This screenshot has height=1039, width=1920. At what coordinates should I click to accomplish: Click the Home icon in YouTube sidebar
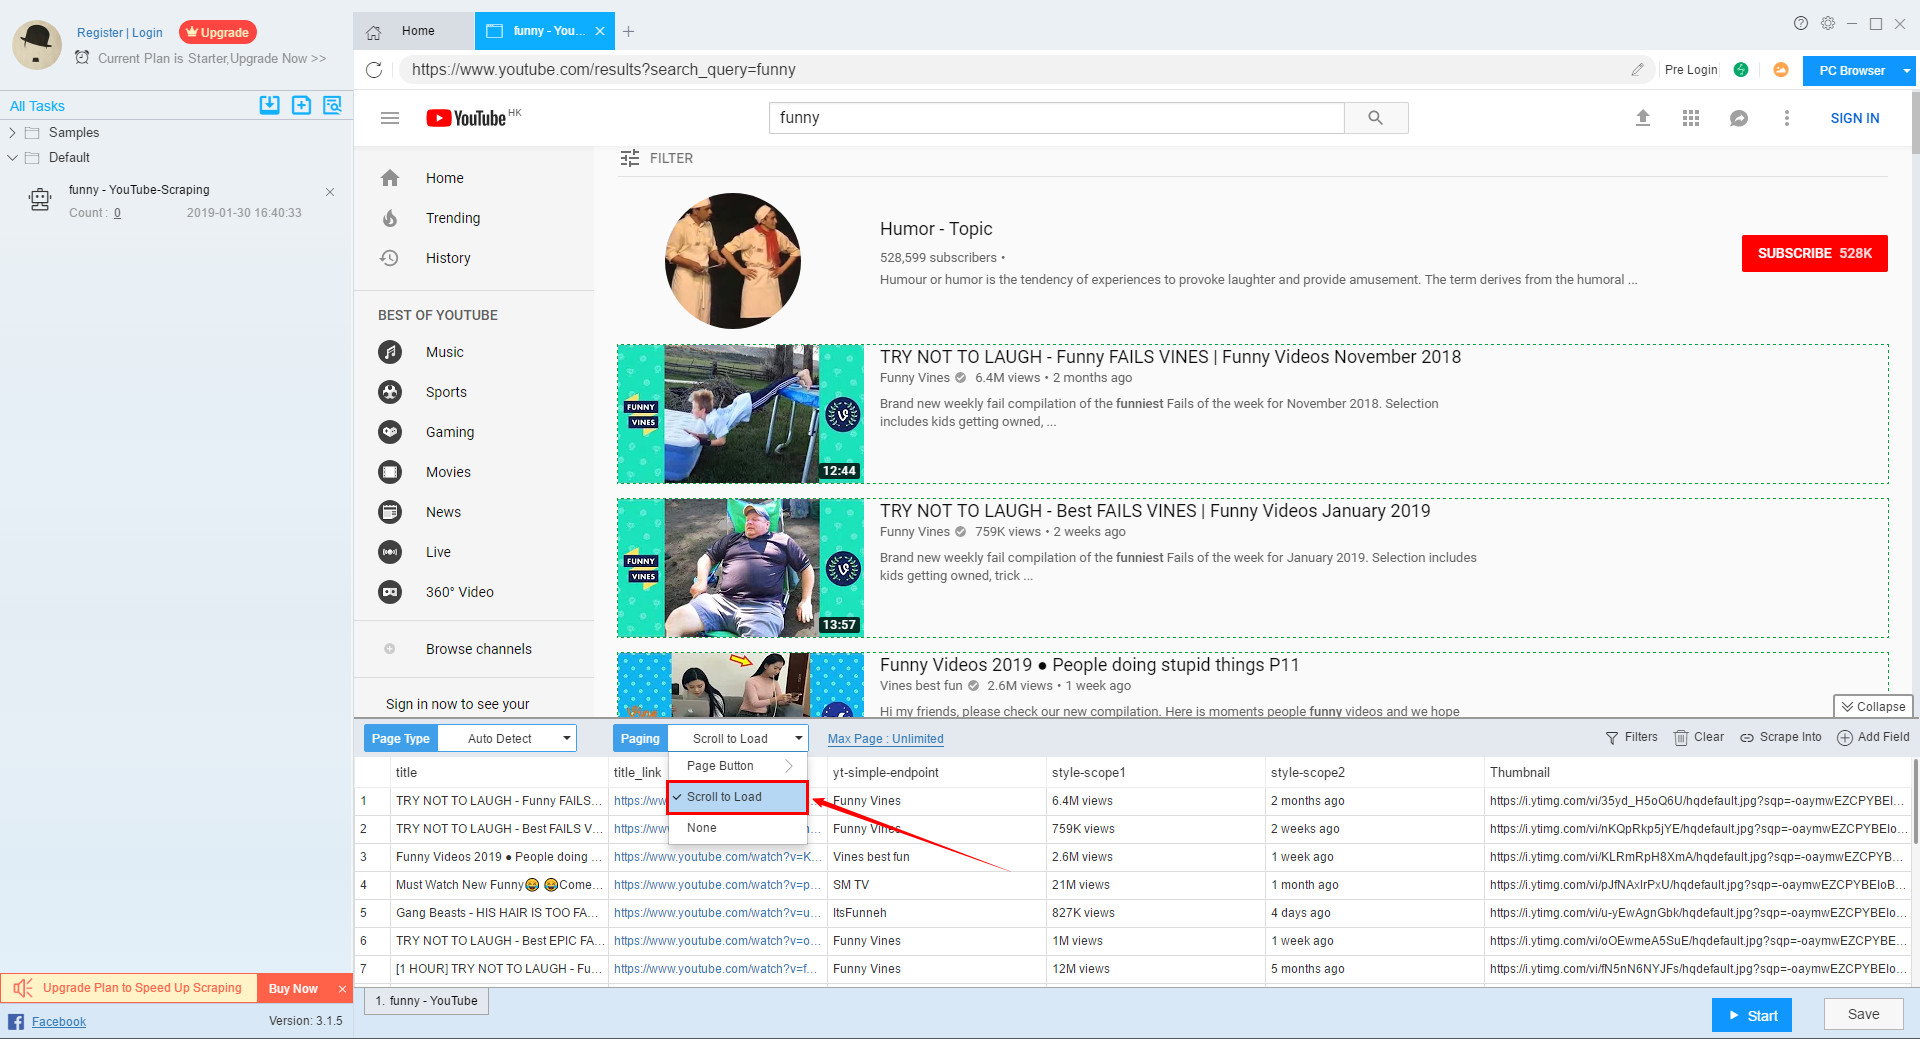tap(390, 178)
